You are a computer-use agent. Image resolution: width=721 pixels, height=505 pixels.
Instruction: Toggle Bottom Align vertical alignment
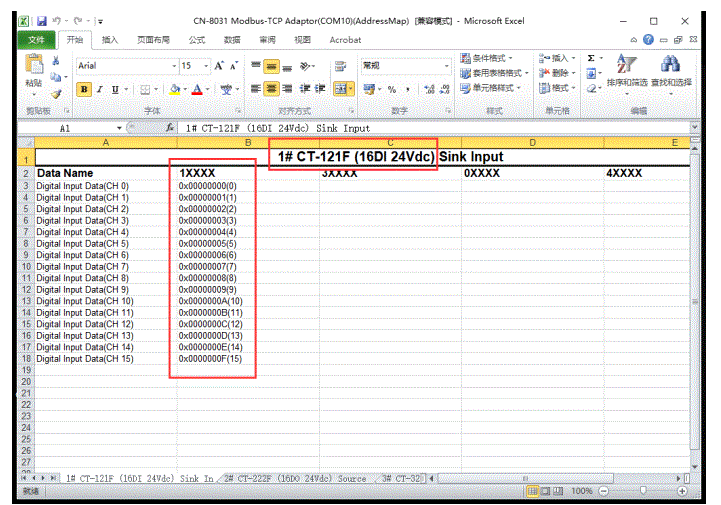287,67
